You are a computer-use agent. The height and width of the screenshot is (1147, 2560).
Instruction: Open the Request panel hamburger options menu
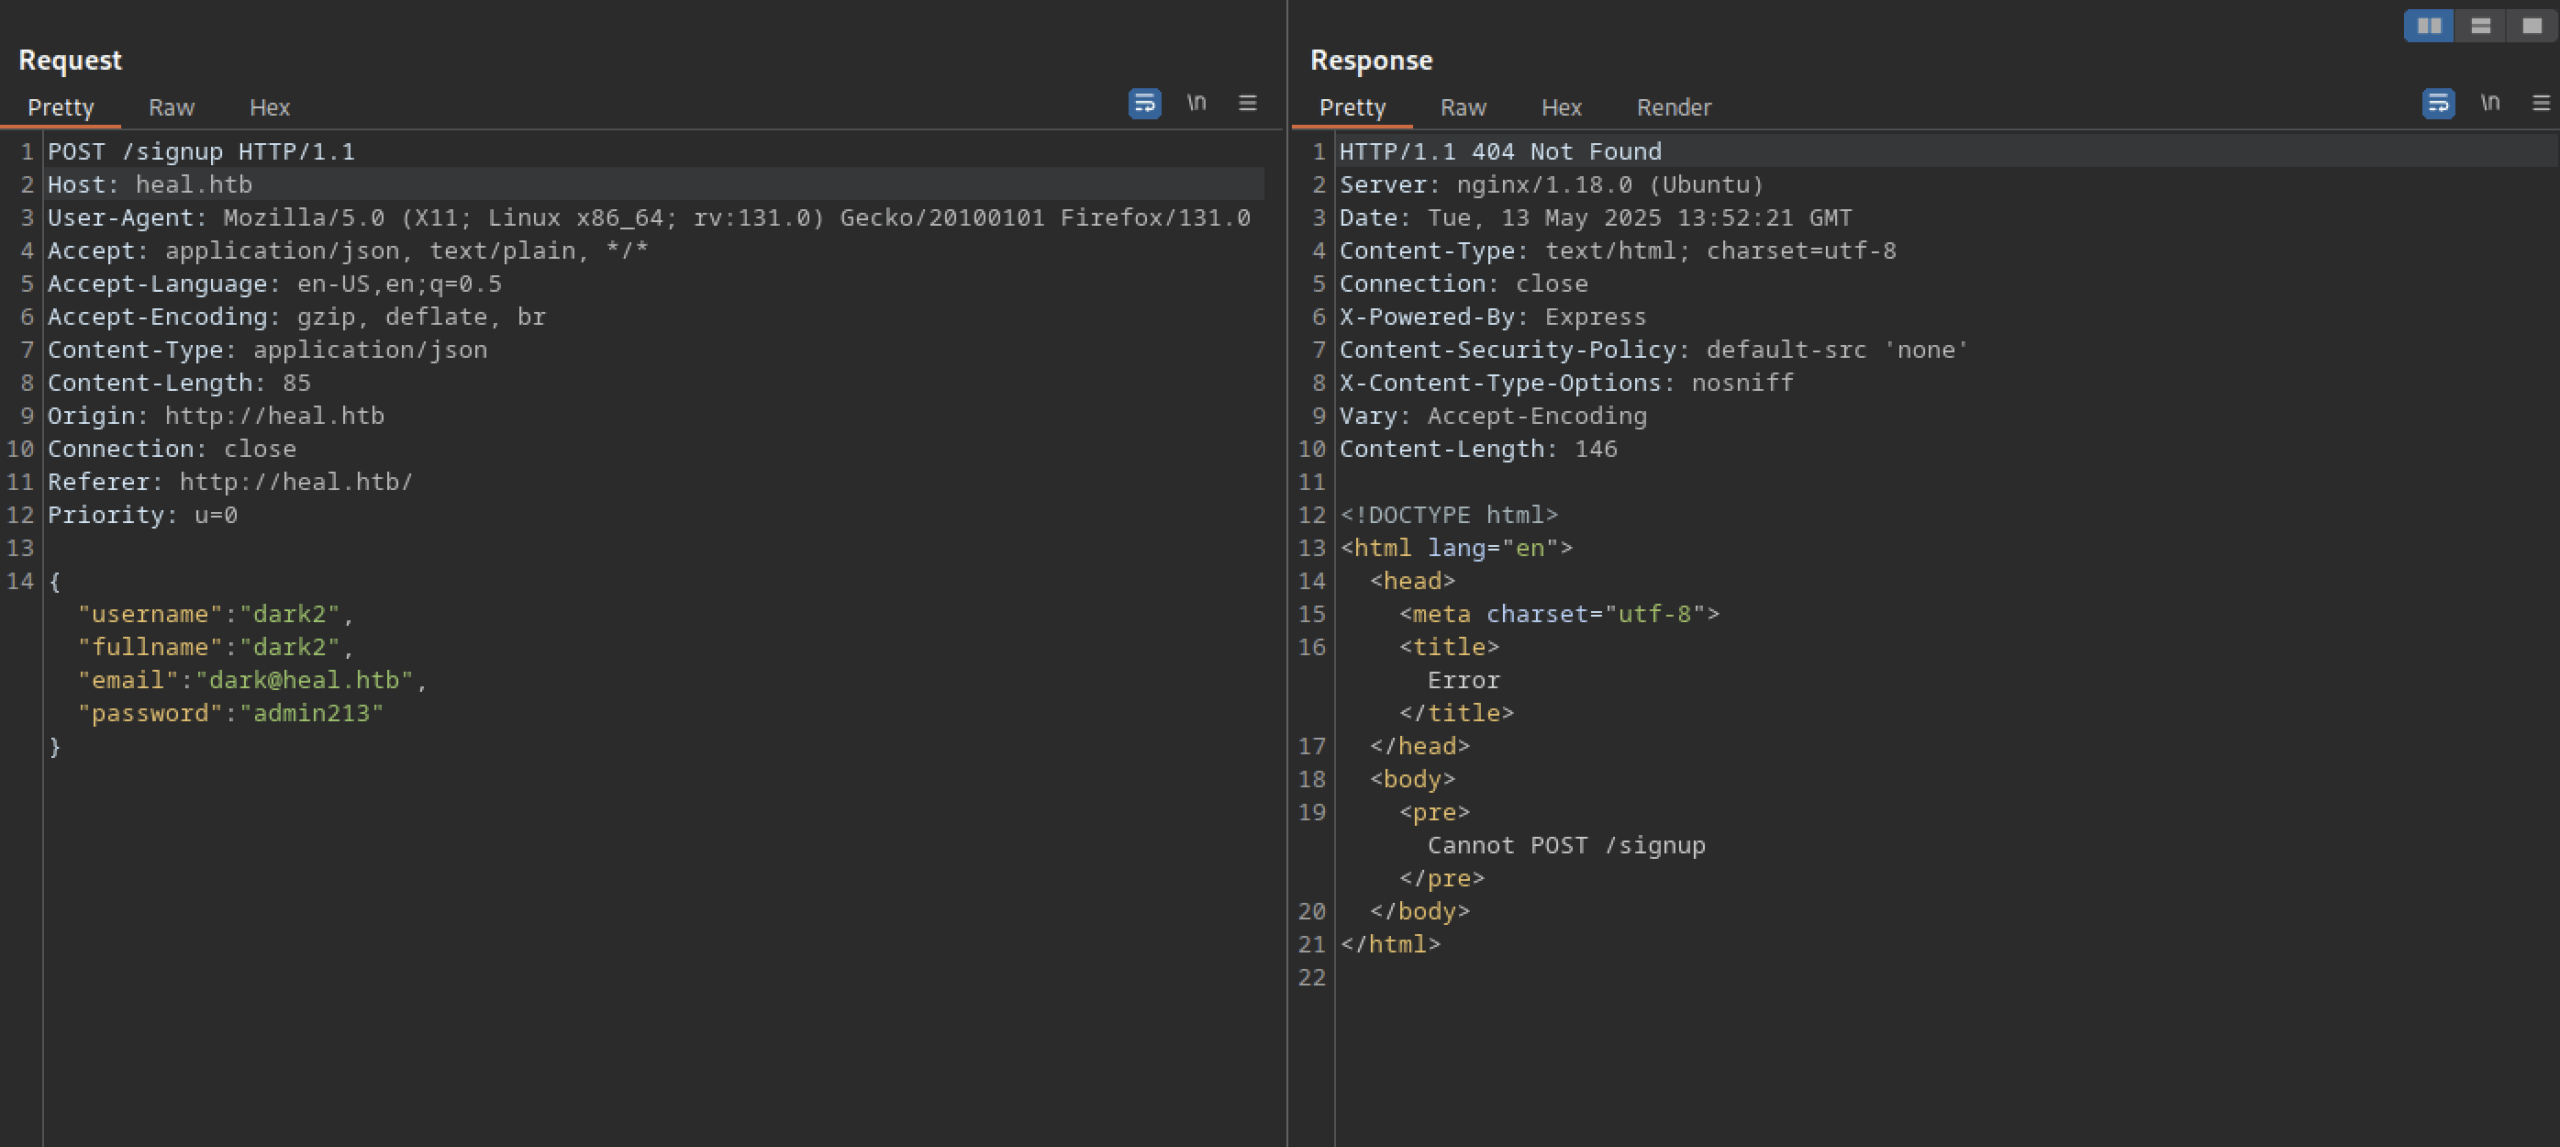point(1247,103)
